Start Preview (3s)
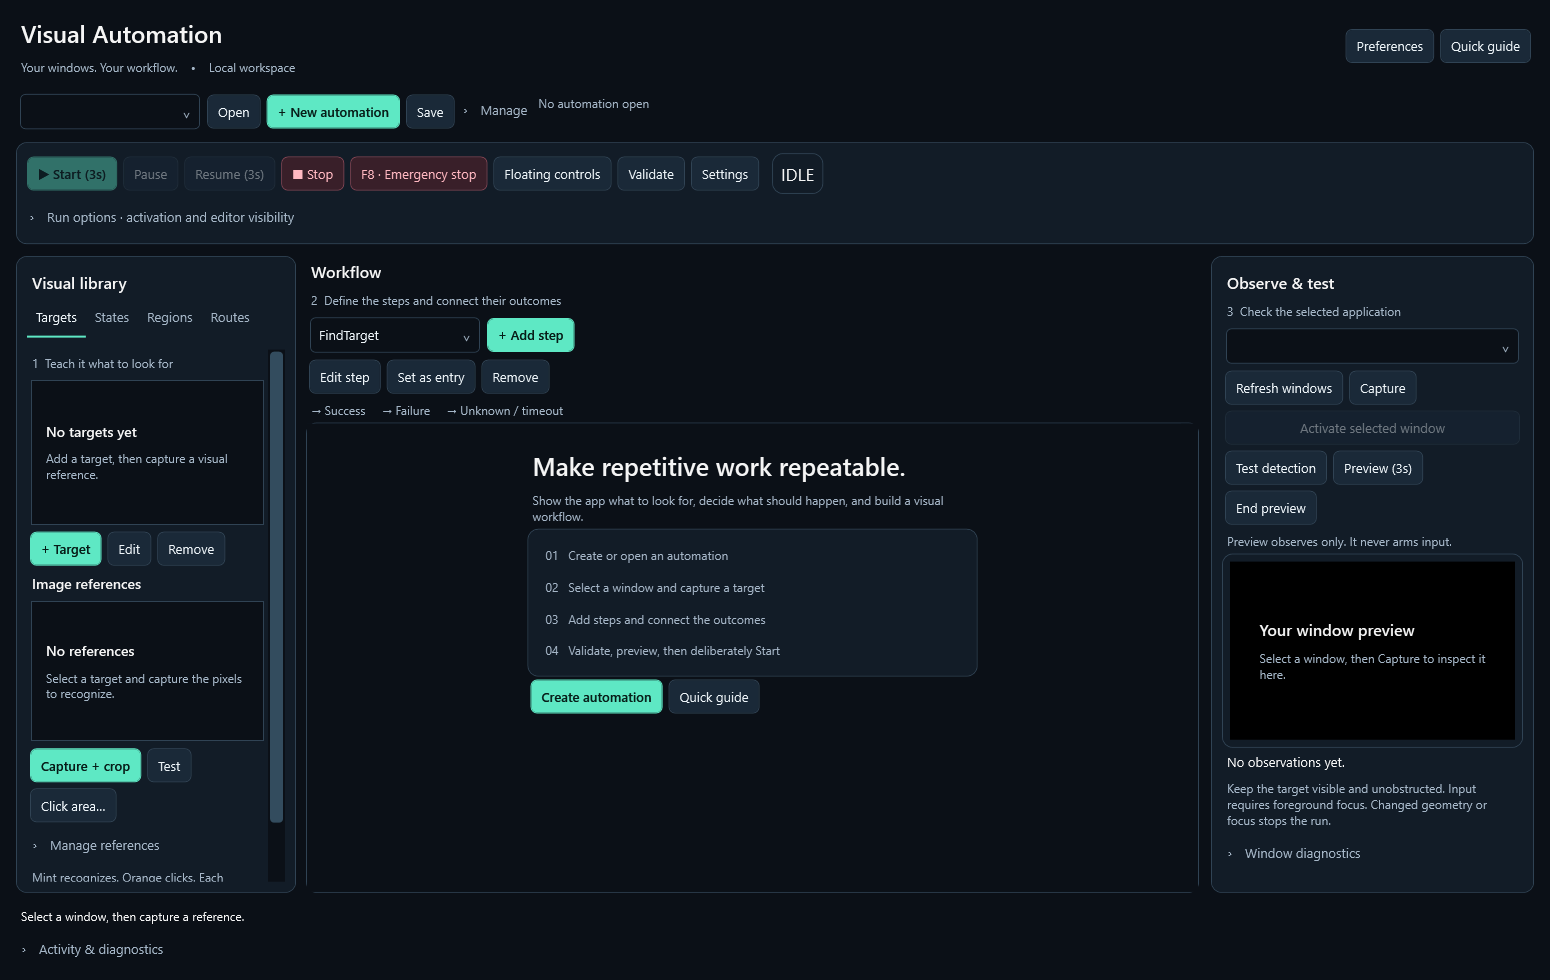 pos(1378,468)
